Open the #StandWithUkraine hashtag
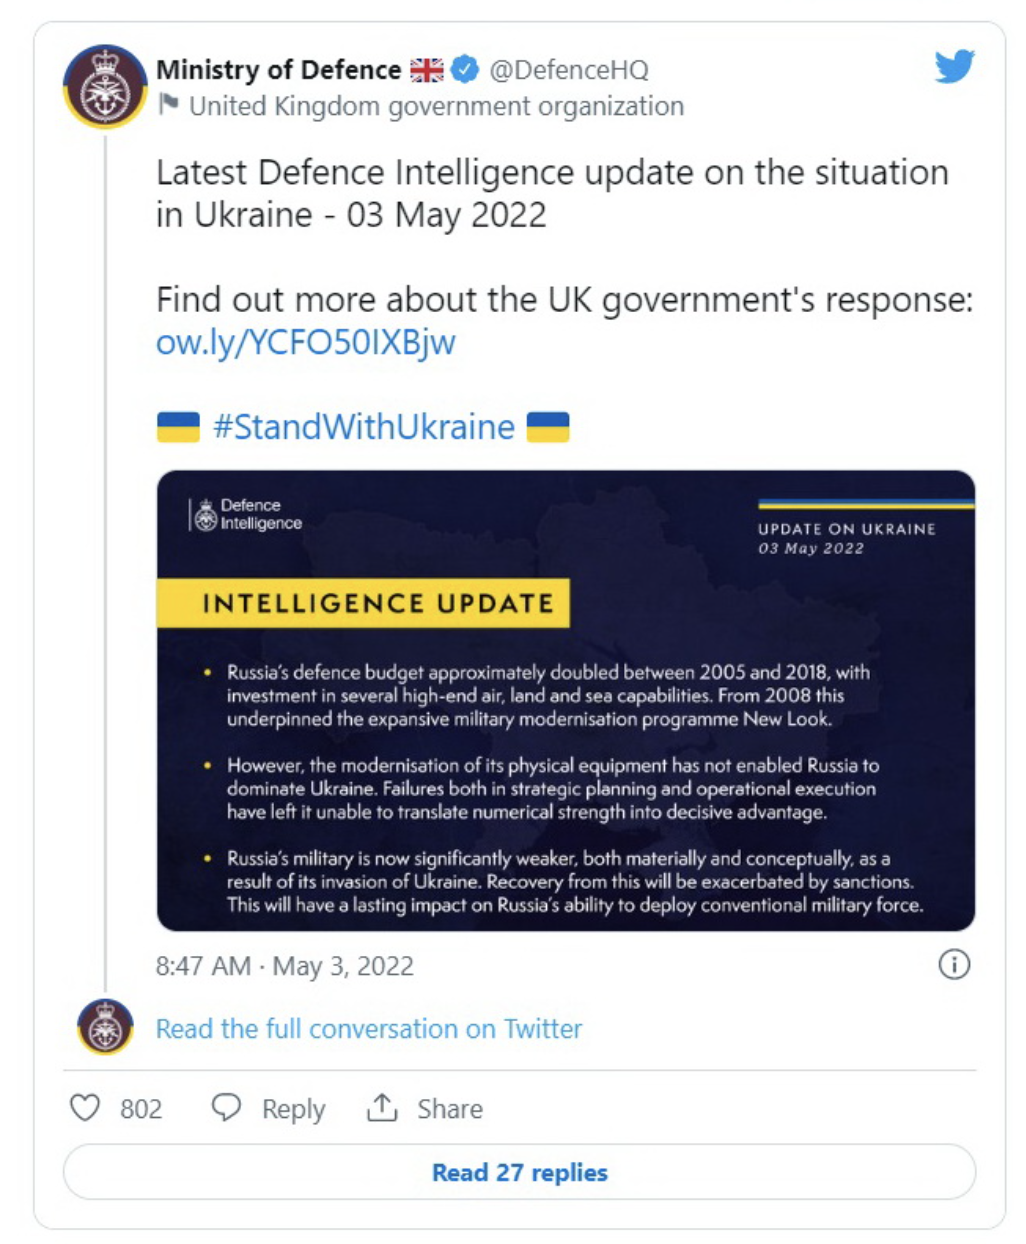This screenshot has height=1244, width=1026. (x=364, y=427)
